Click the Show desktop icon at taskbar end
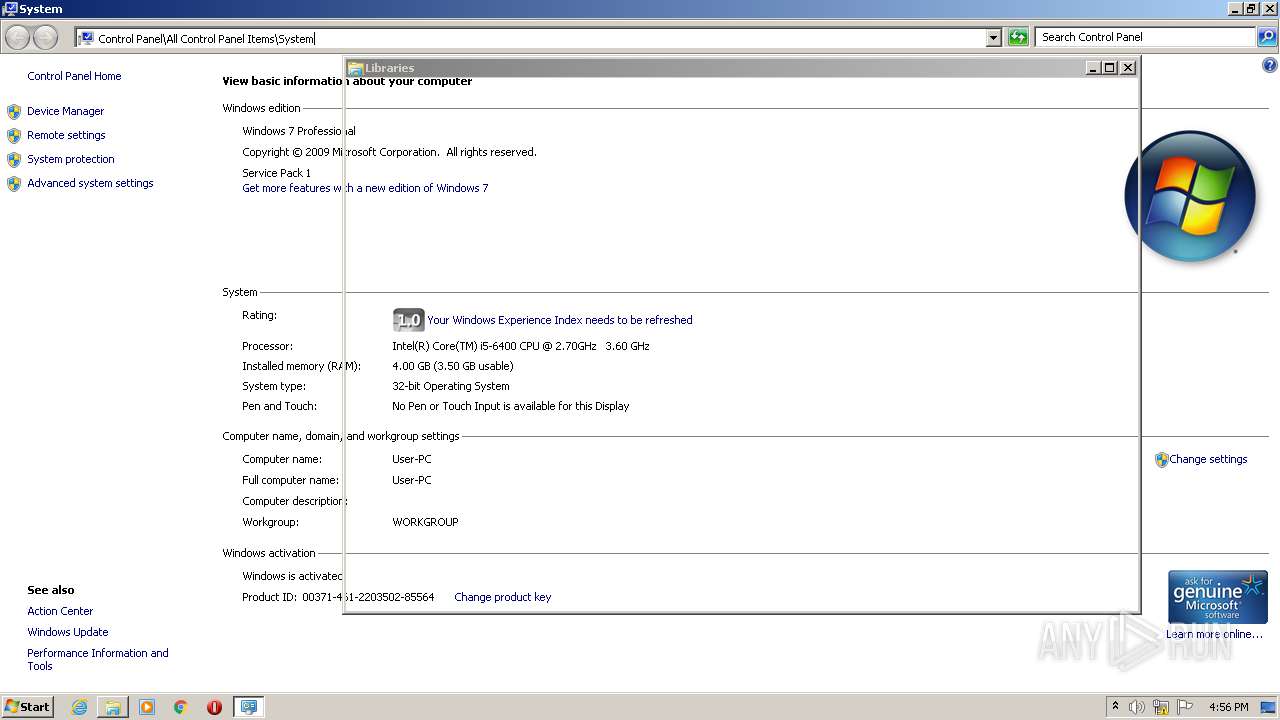The height and width of the screenshot is (720, 1280). [1268, 707]
